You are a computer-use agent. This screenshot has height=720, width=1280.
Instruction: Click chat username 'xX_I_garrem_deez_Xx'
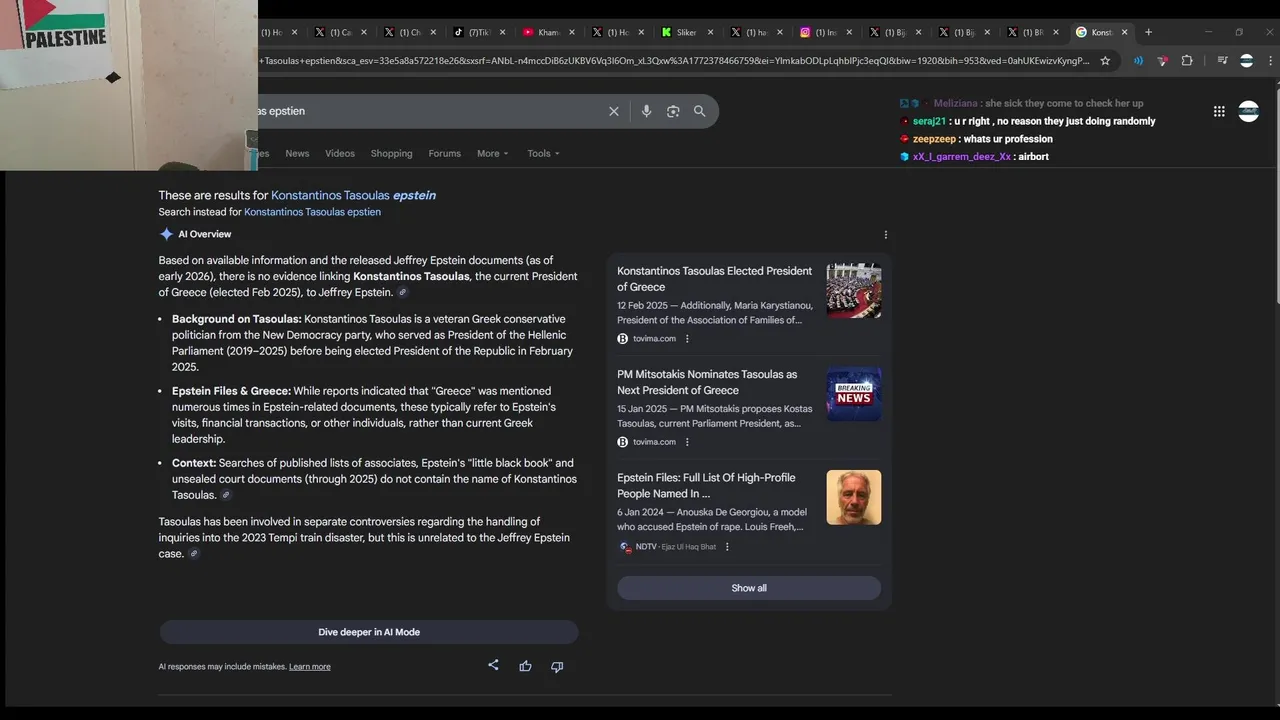962,157
